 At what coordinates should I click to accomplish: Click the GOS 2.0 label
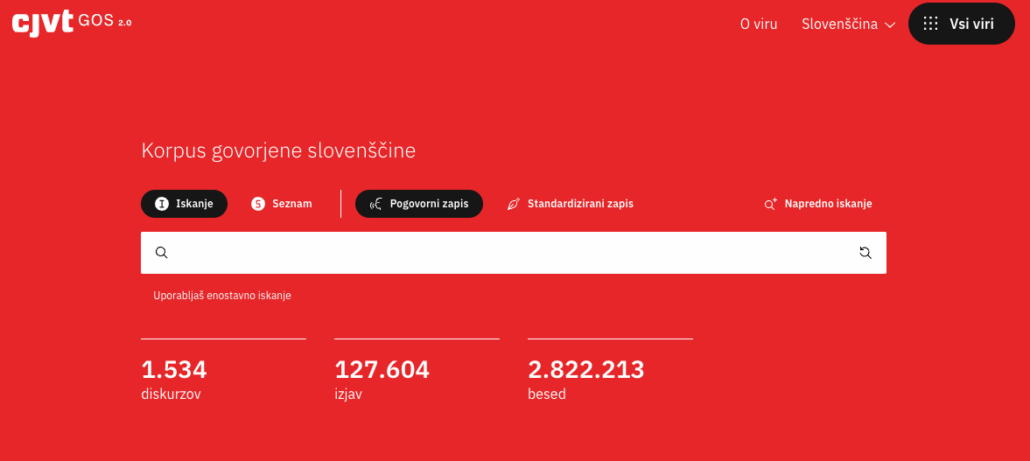coord(104,21)
